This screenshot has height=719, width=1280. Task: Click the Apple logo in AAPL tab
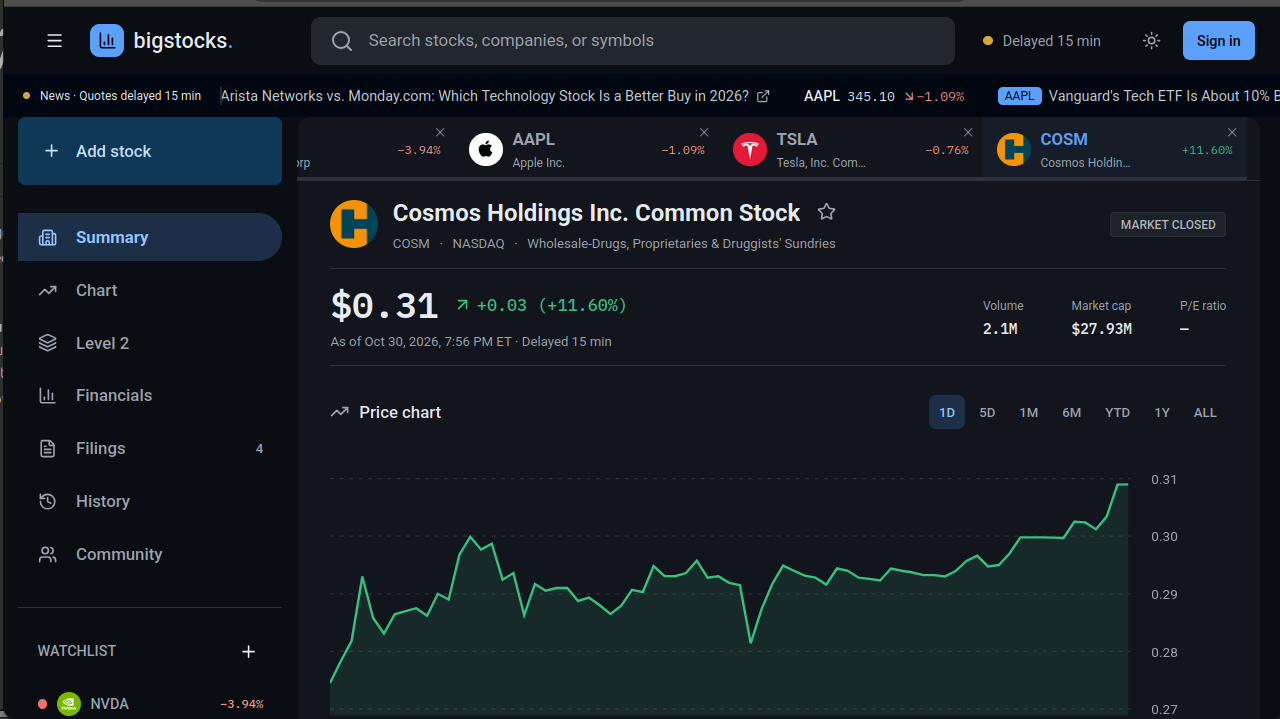click(x=486, y=150)
